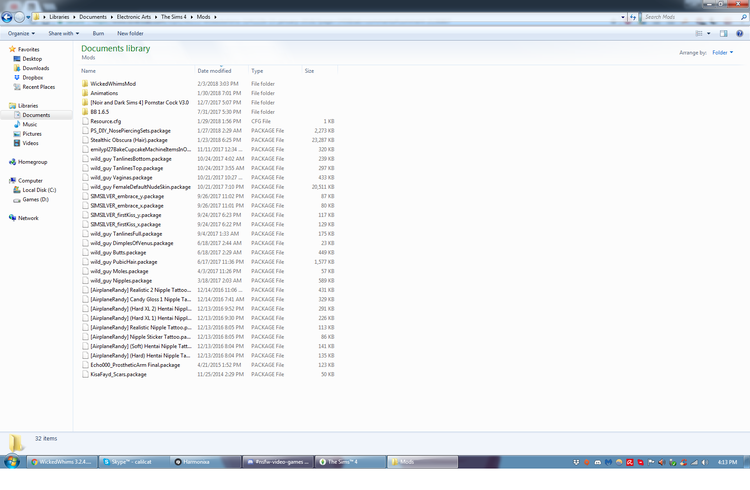Select Electronic Arts in the address breadcrumb

[x=133, y=17]
